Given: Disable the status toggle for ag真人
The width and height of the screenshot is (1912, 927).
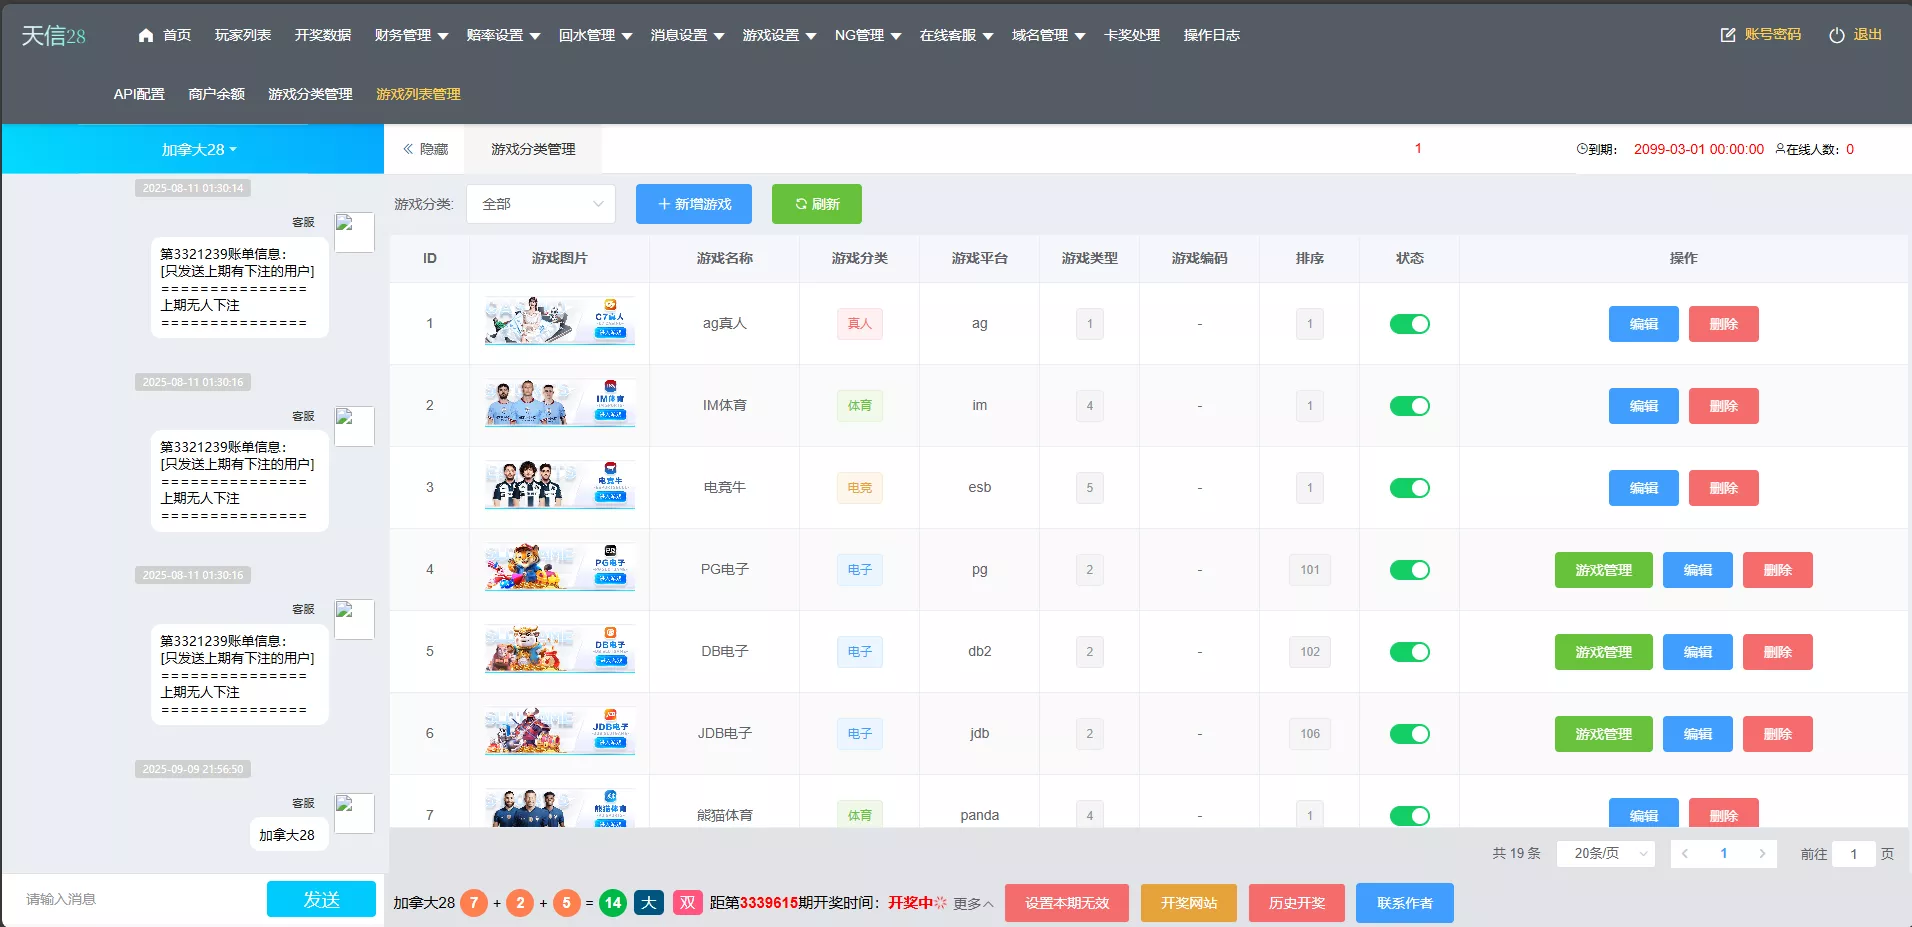Looking at the screenshot, I should [1409, 324].
